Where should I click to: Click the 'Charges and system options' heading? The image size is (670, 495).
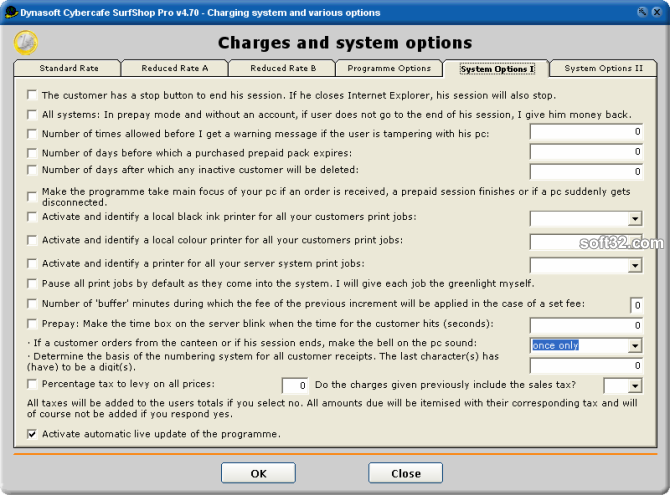pyautogui.click(x=345, y=43)
